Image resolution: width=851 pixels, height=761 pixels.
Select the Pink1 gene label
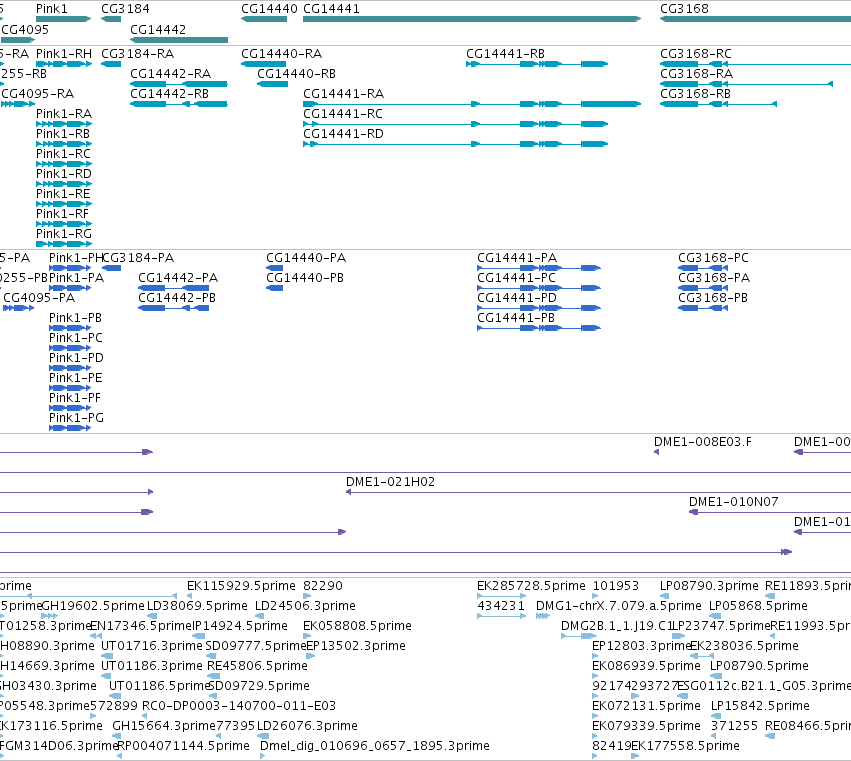[x=52, y=9]
